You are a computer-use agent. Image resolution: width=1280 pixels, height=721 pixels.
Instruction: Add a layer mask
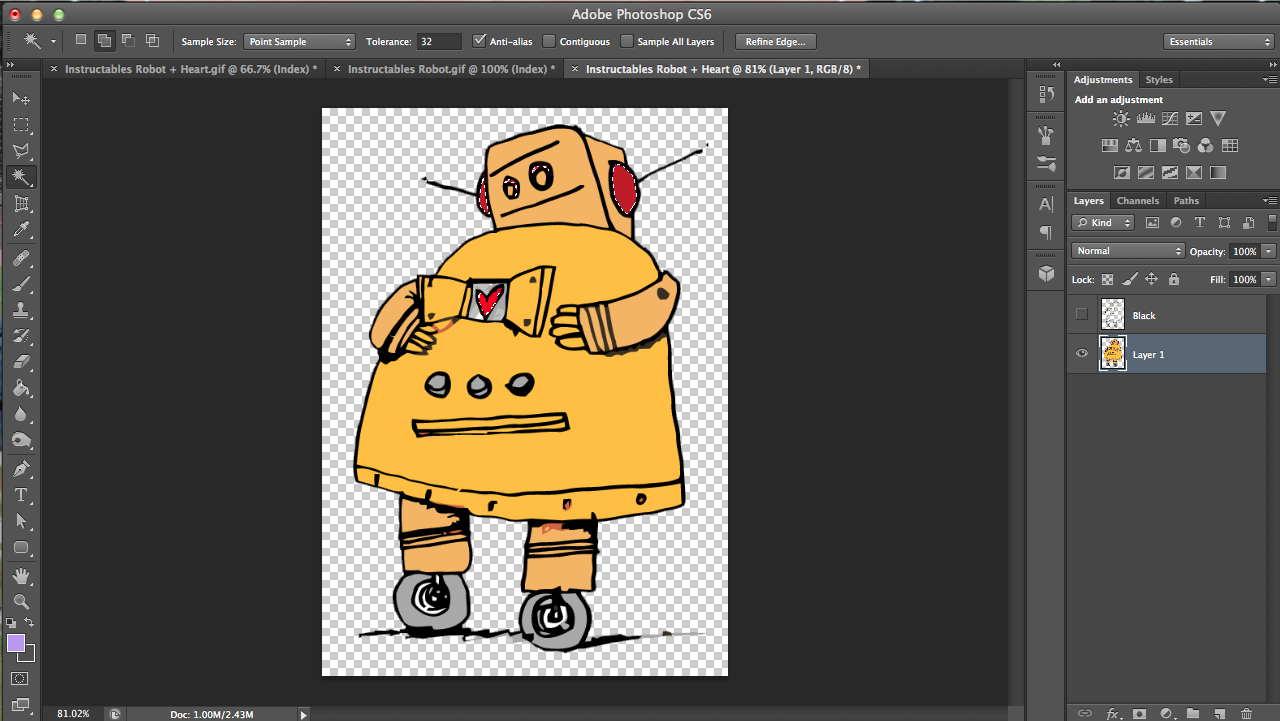1139,713
